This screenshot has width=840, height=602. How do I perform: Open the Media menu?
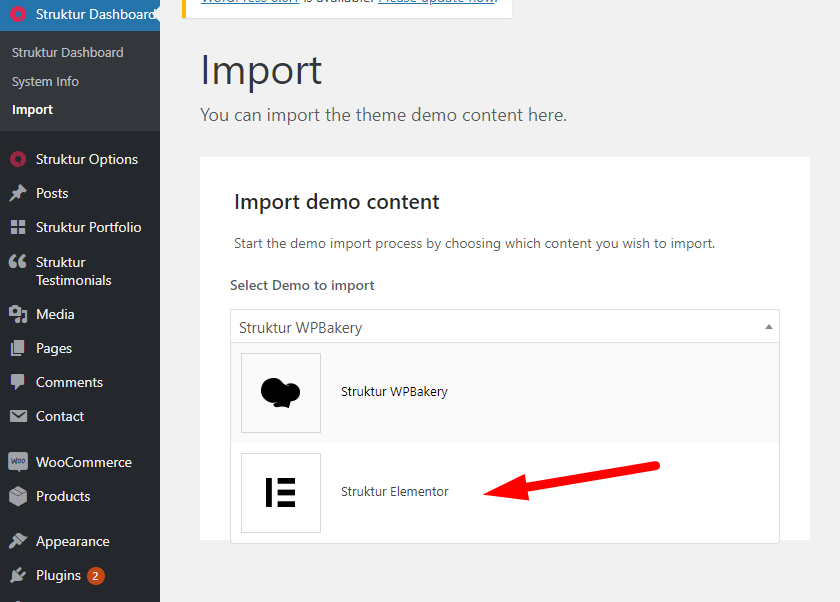point(80,314)
